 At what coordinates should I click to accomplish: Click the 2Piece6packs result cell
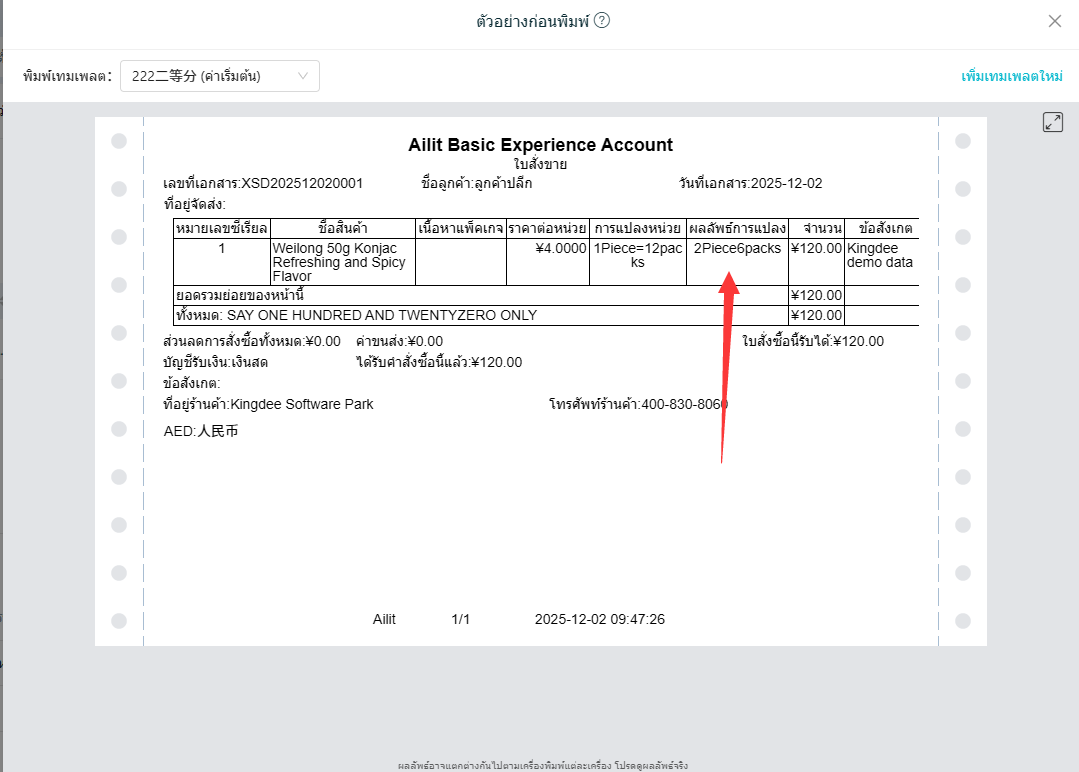point(737,249)
